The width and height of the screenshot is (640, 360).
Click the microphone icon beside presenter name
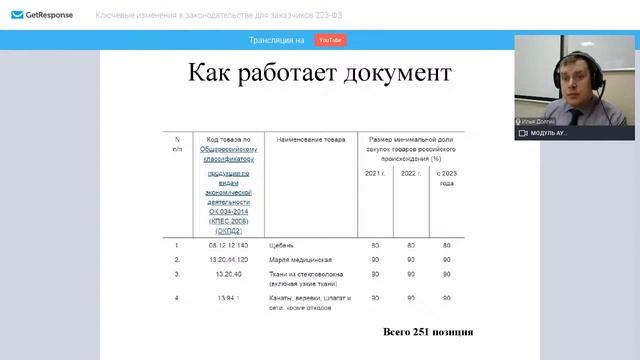[x=518, y=122]
